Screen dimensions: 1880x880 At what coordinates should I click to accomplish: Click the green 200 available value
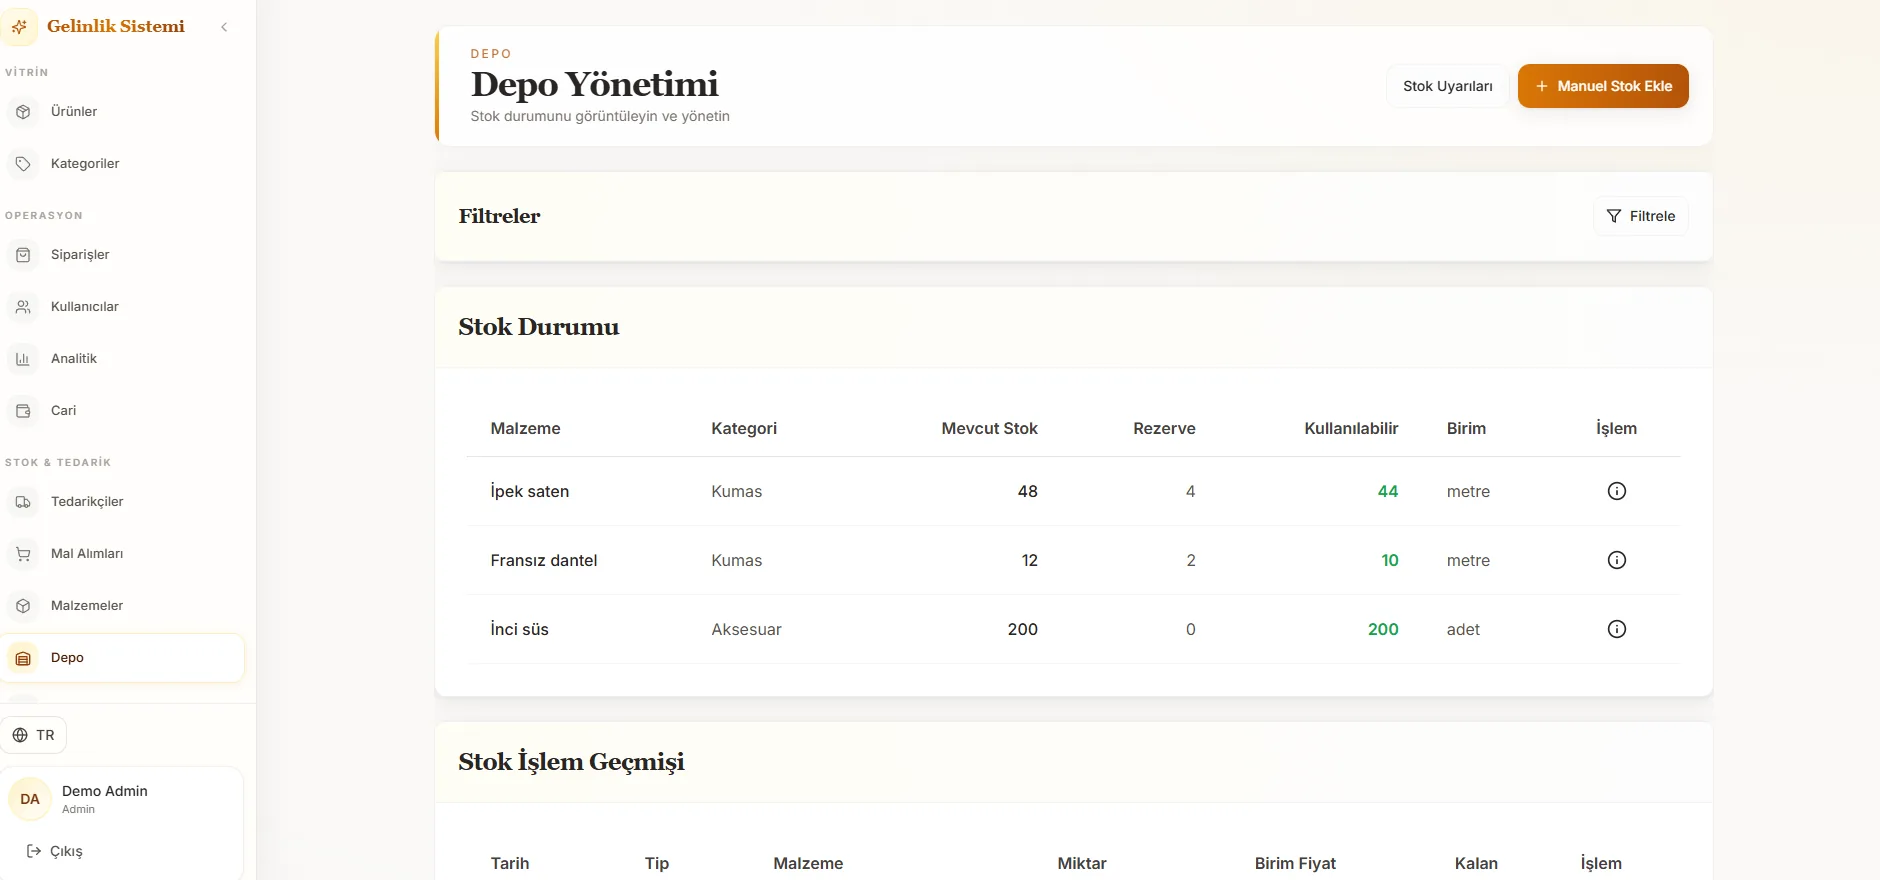1383,629
